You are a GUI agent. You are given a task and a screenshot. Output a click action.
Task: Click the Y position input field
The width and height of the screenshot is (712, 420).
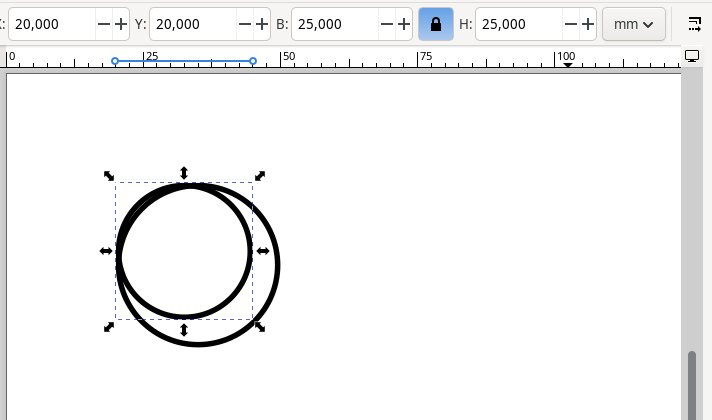[x=192, y=24]
